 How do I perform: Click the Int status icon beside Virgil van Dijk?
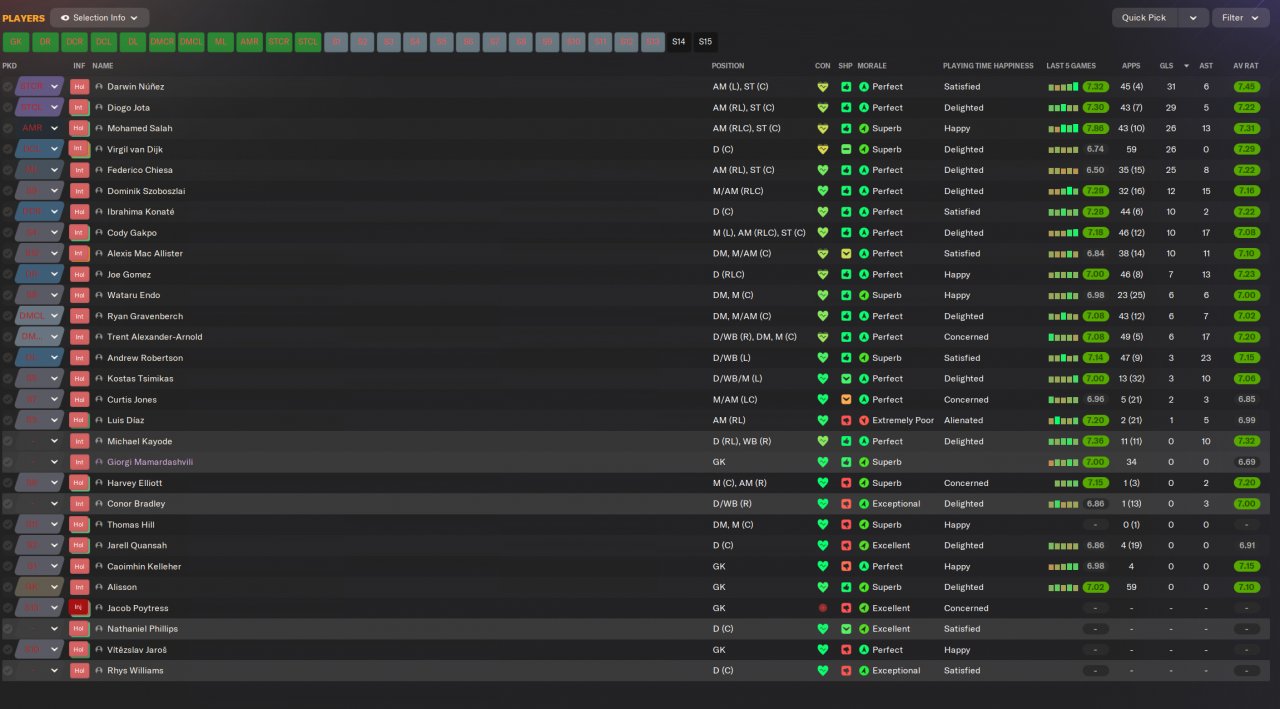coord(79,150)
